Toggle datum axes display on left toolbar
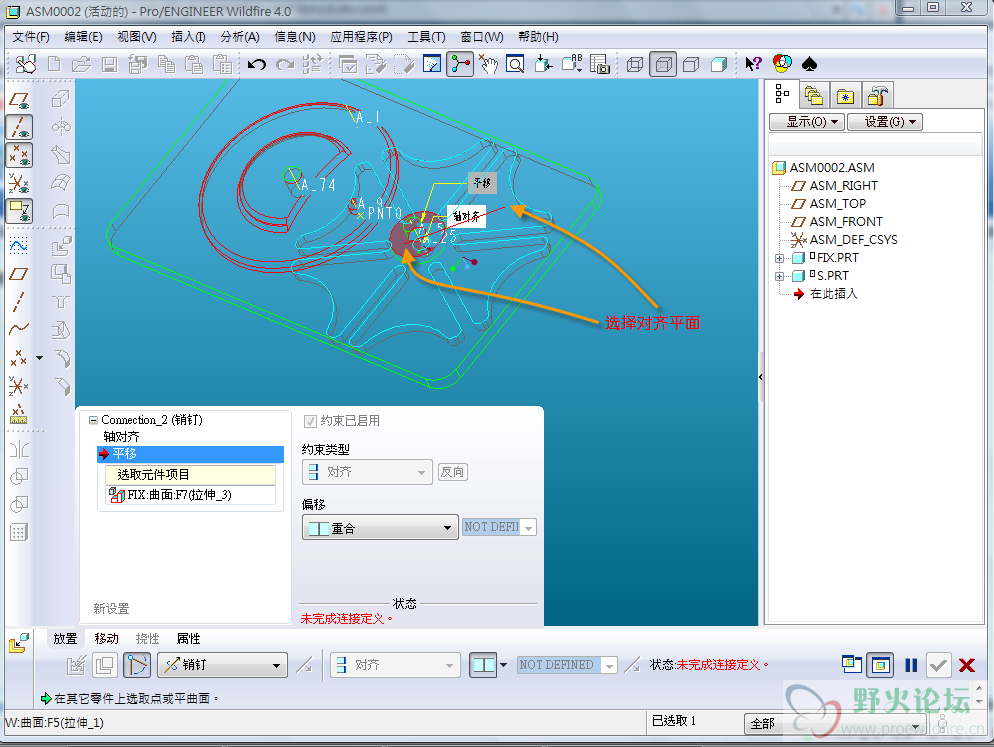 click(19, 127)
